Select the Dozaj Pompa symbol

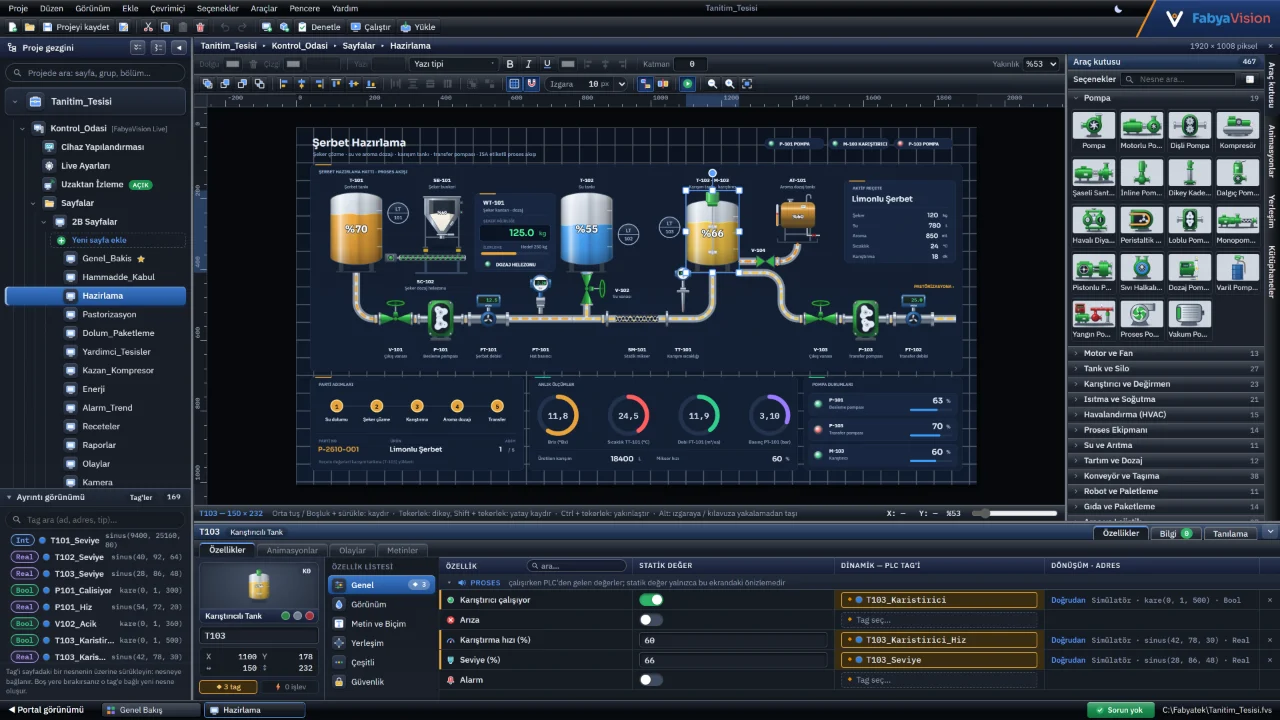(x=1189, y=273)
